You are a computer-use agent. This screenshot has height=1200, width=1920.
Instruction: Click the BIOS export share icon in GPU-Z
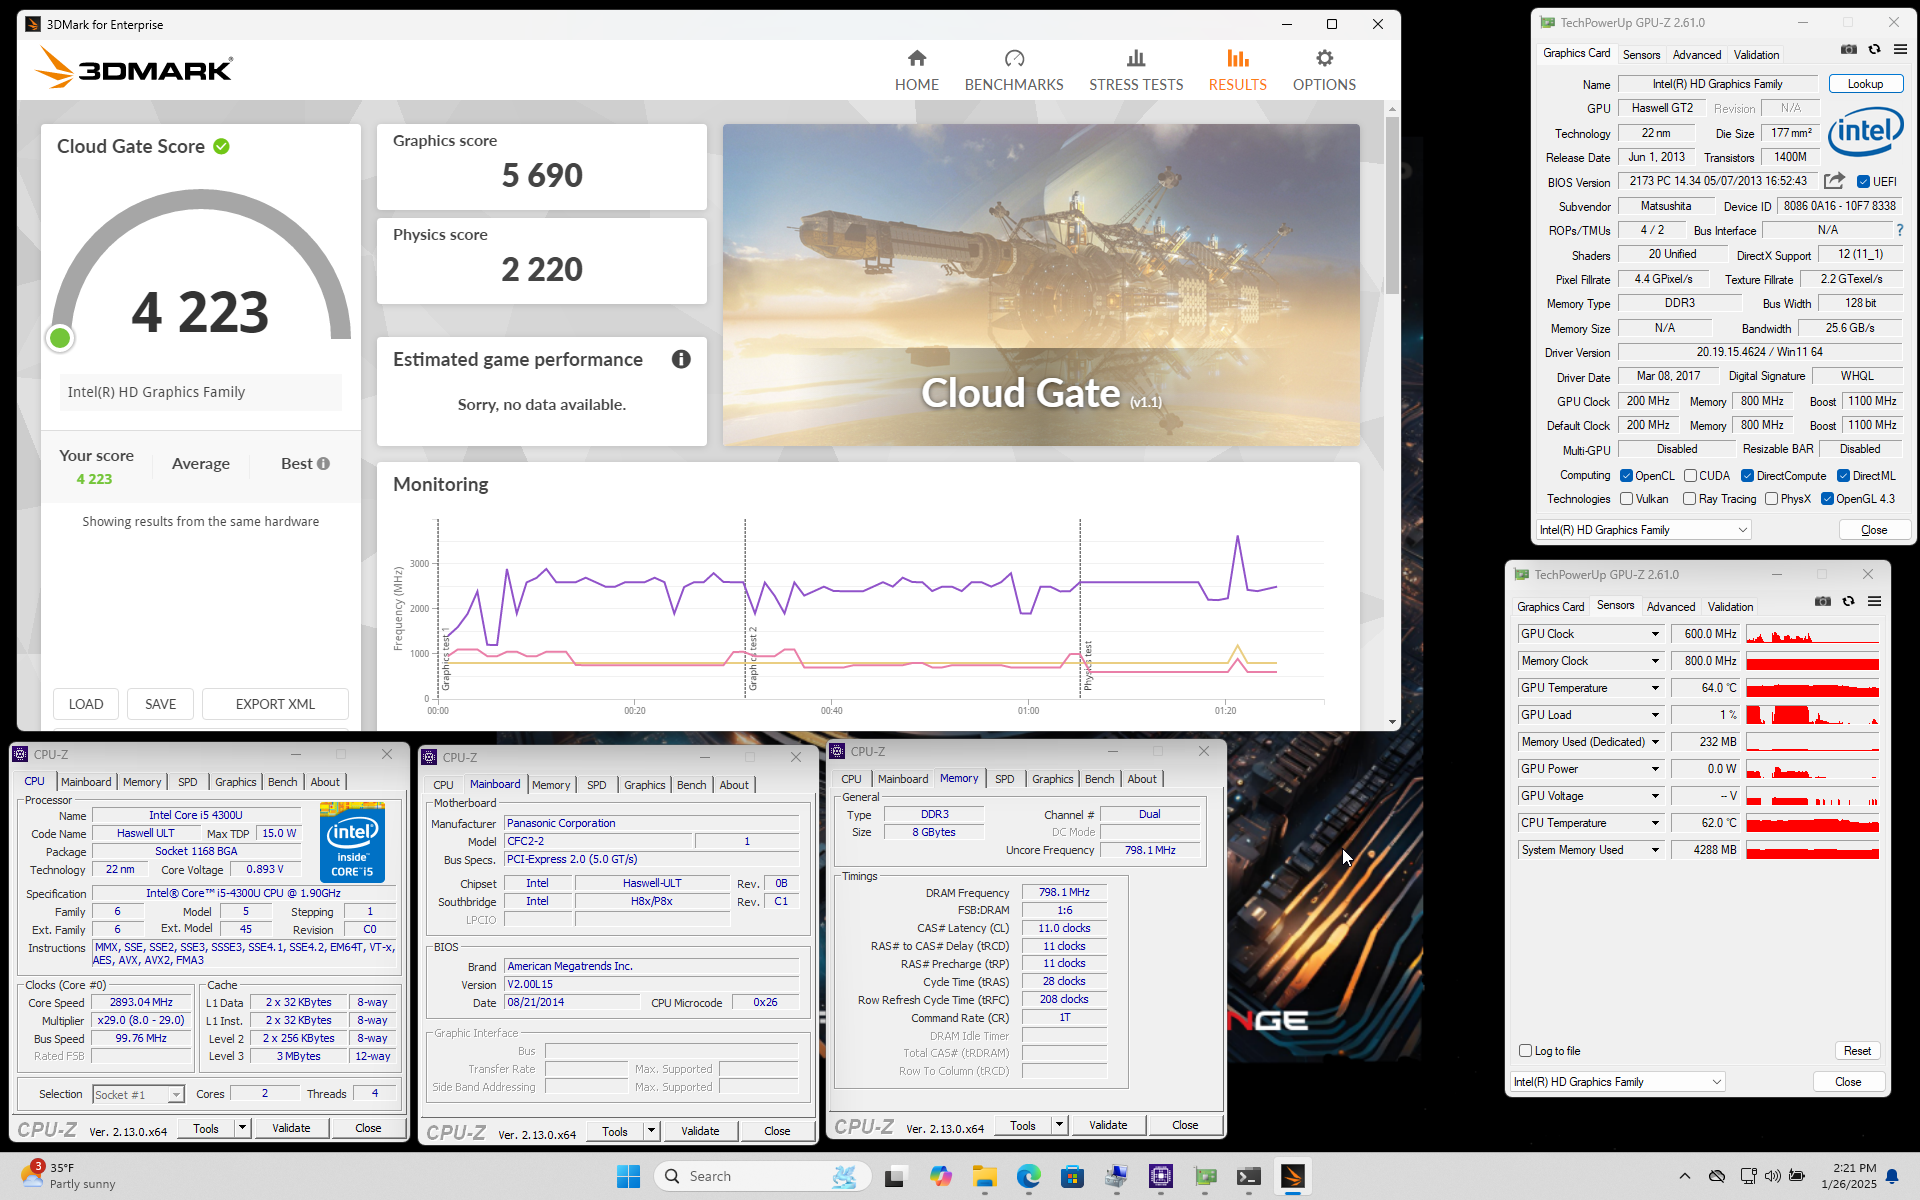click(x=1834, y=181)
